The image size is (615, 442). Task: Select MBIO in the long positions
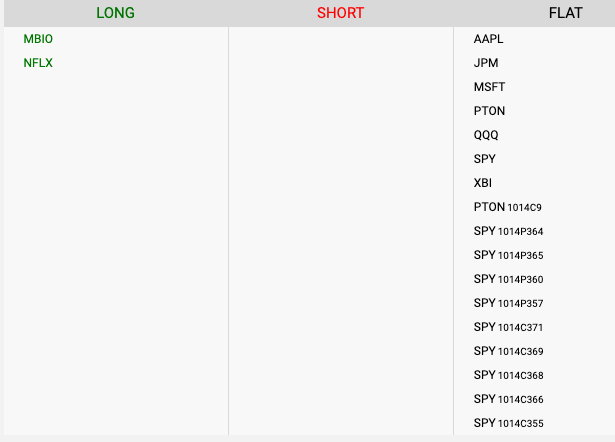coord(38,39)
